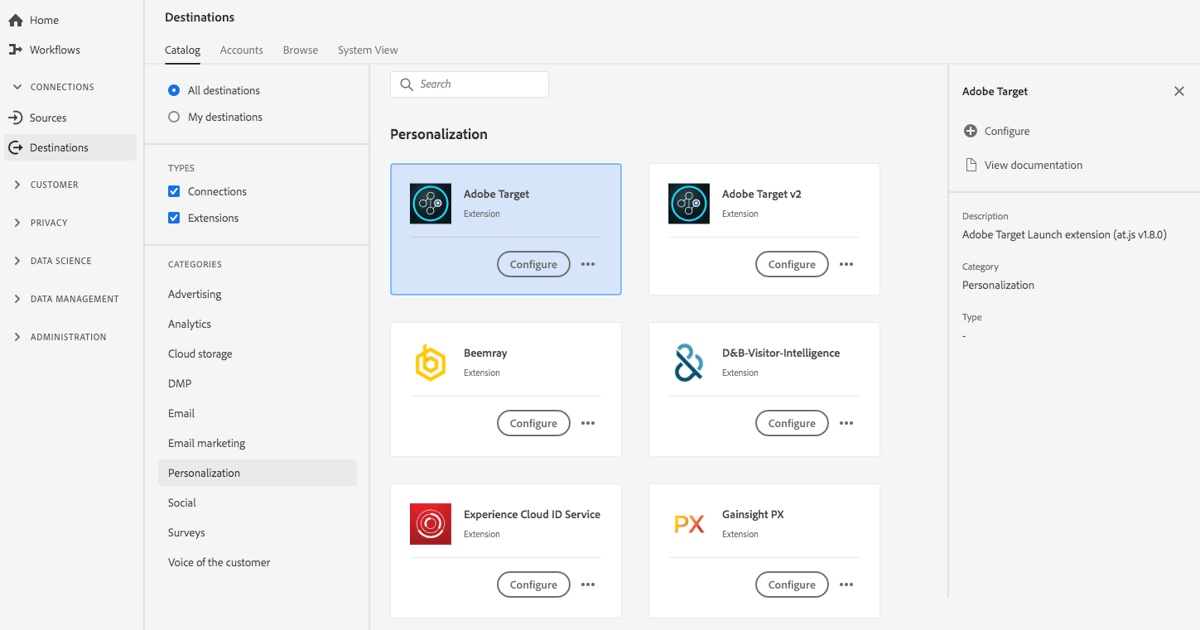The width and height of the screenshot is (1200, 630).
Task: Click the Workflows icon in sidebar
Action: click(x=16, y=49)
